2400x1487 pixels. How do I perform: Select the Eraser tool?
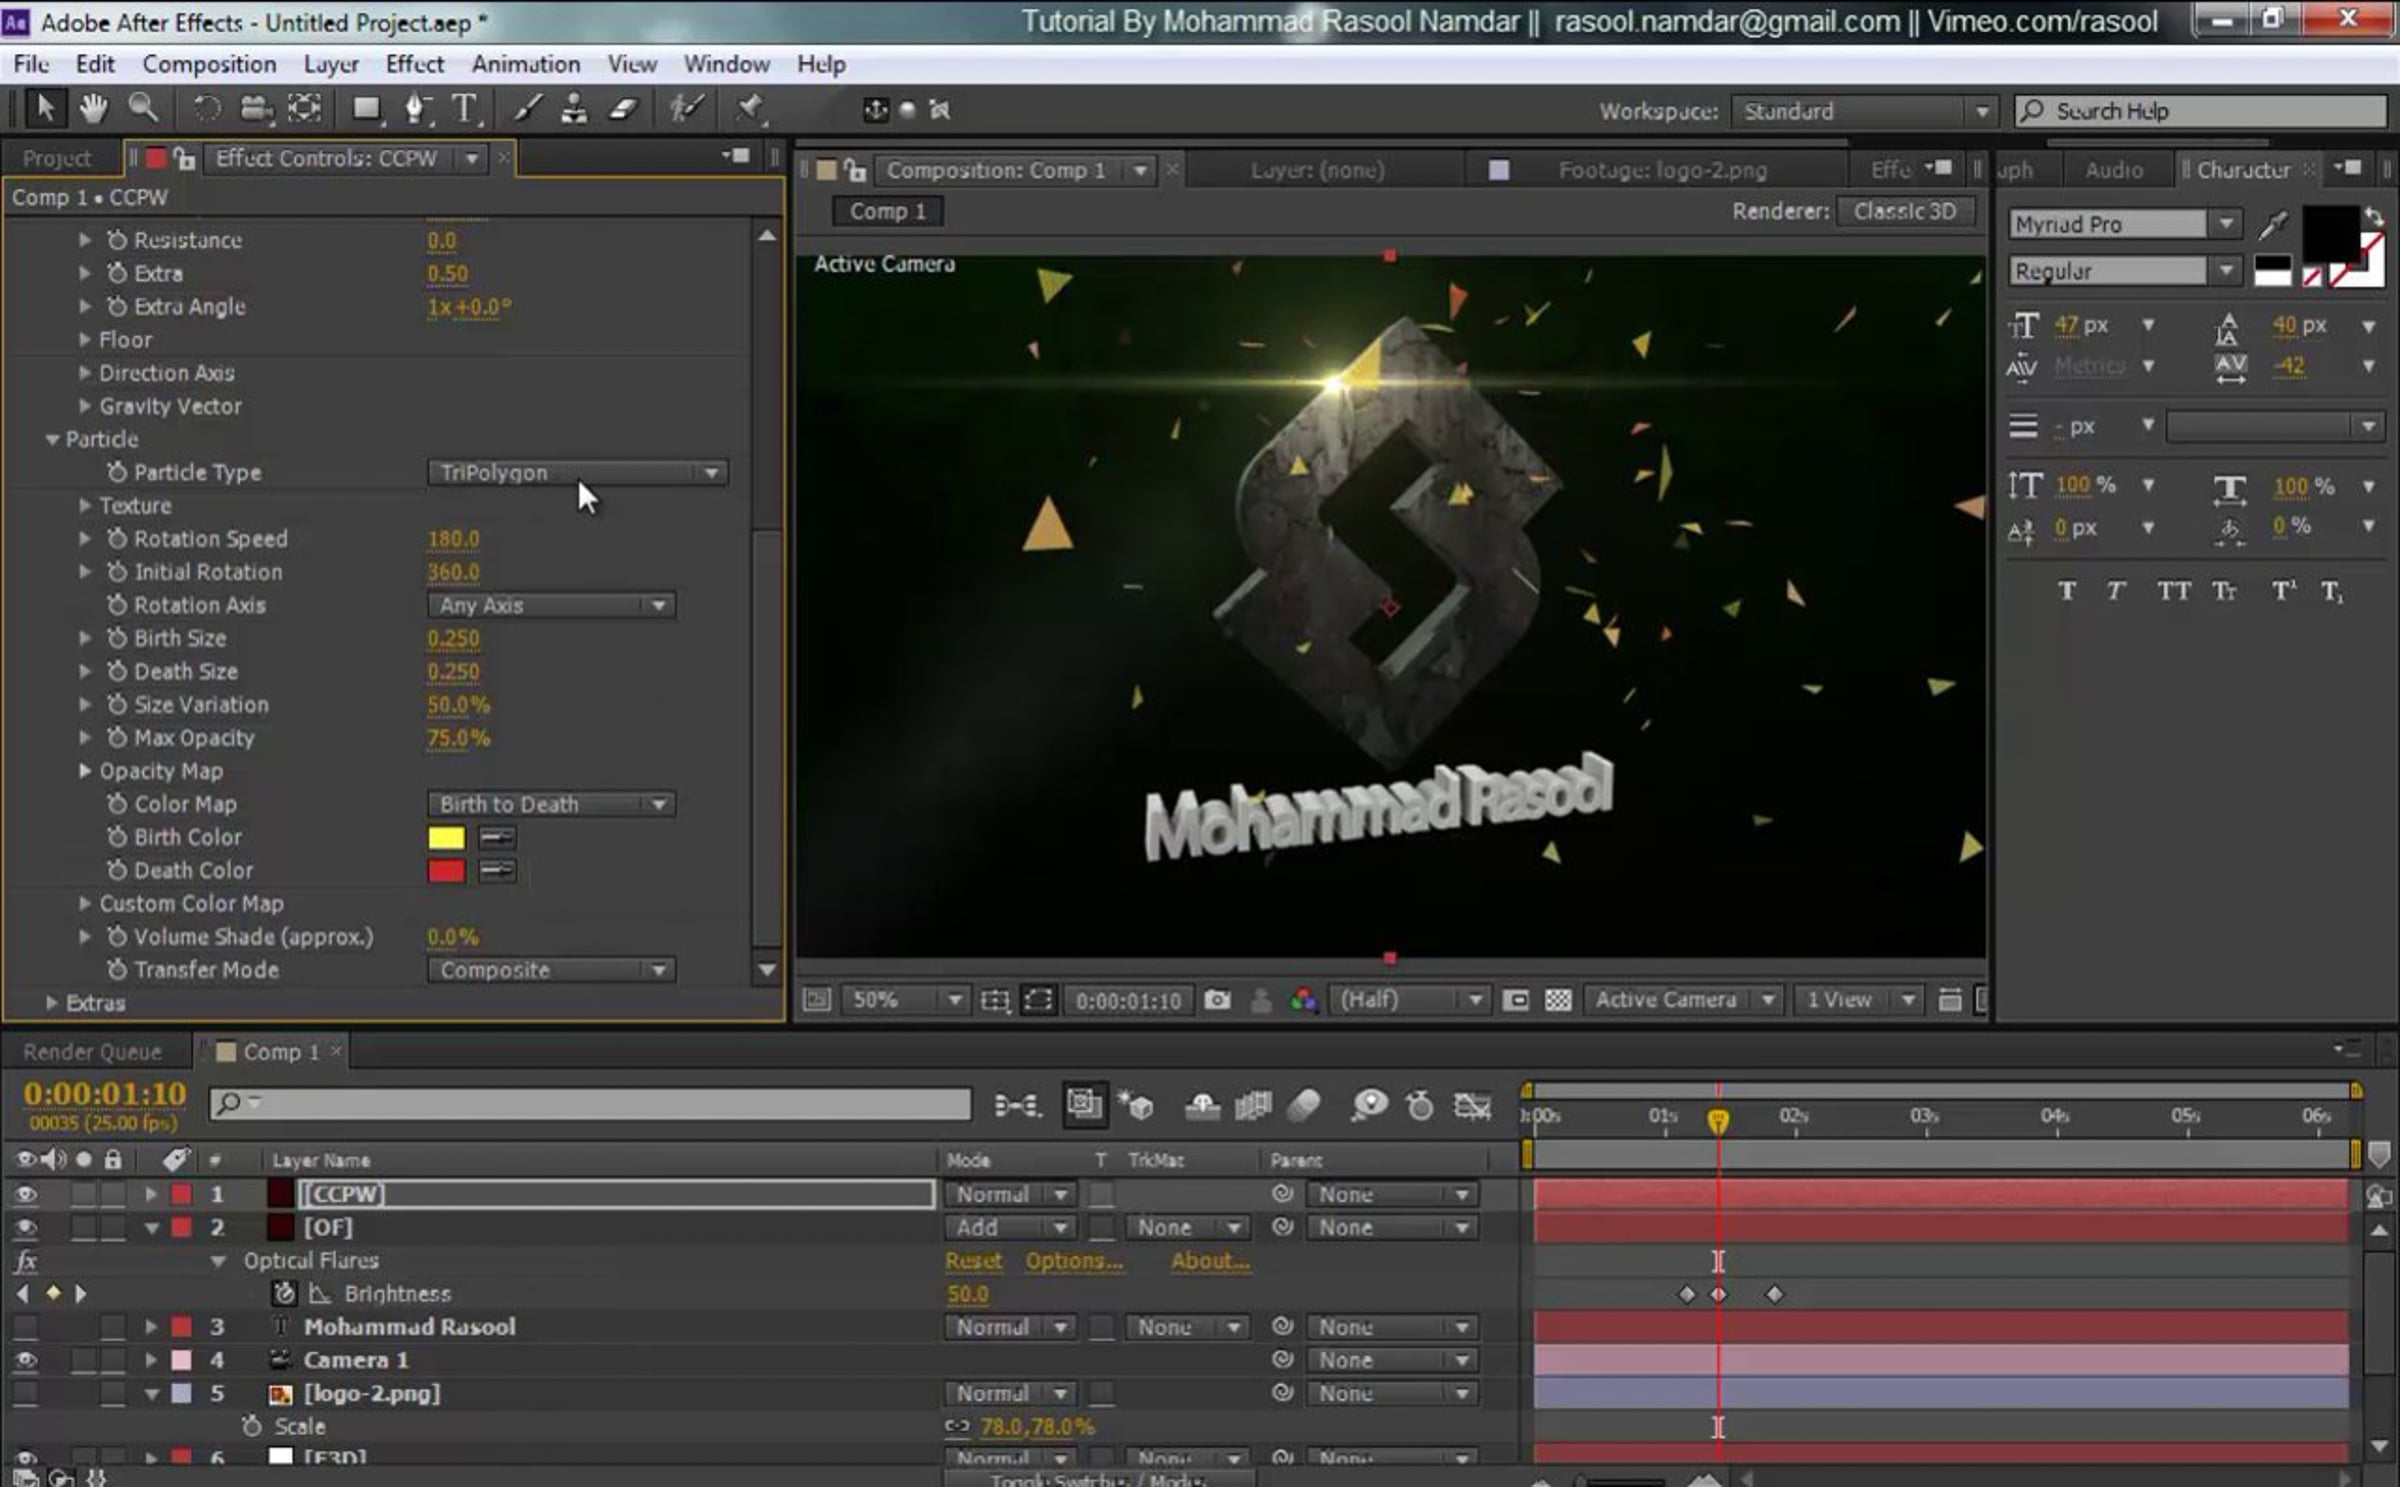(x=624, y=108)
